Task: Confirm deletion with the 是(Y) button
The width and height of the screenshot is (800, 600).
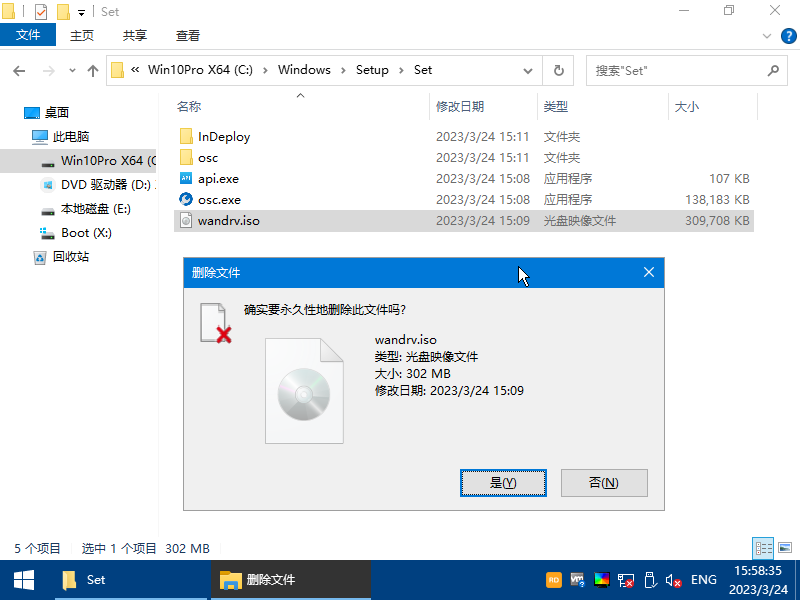Action: tap(503, 483)
